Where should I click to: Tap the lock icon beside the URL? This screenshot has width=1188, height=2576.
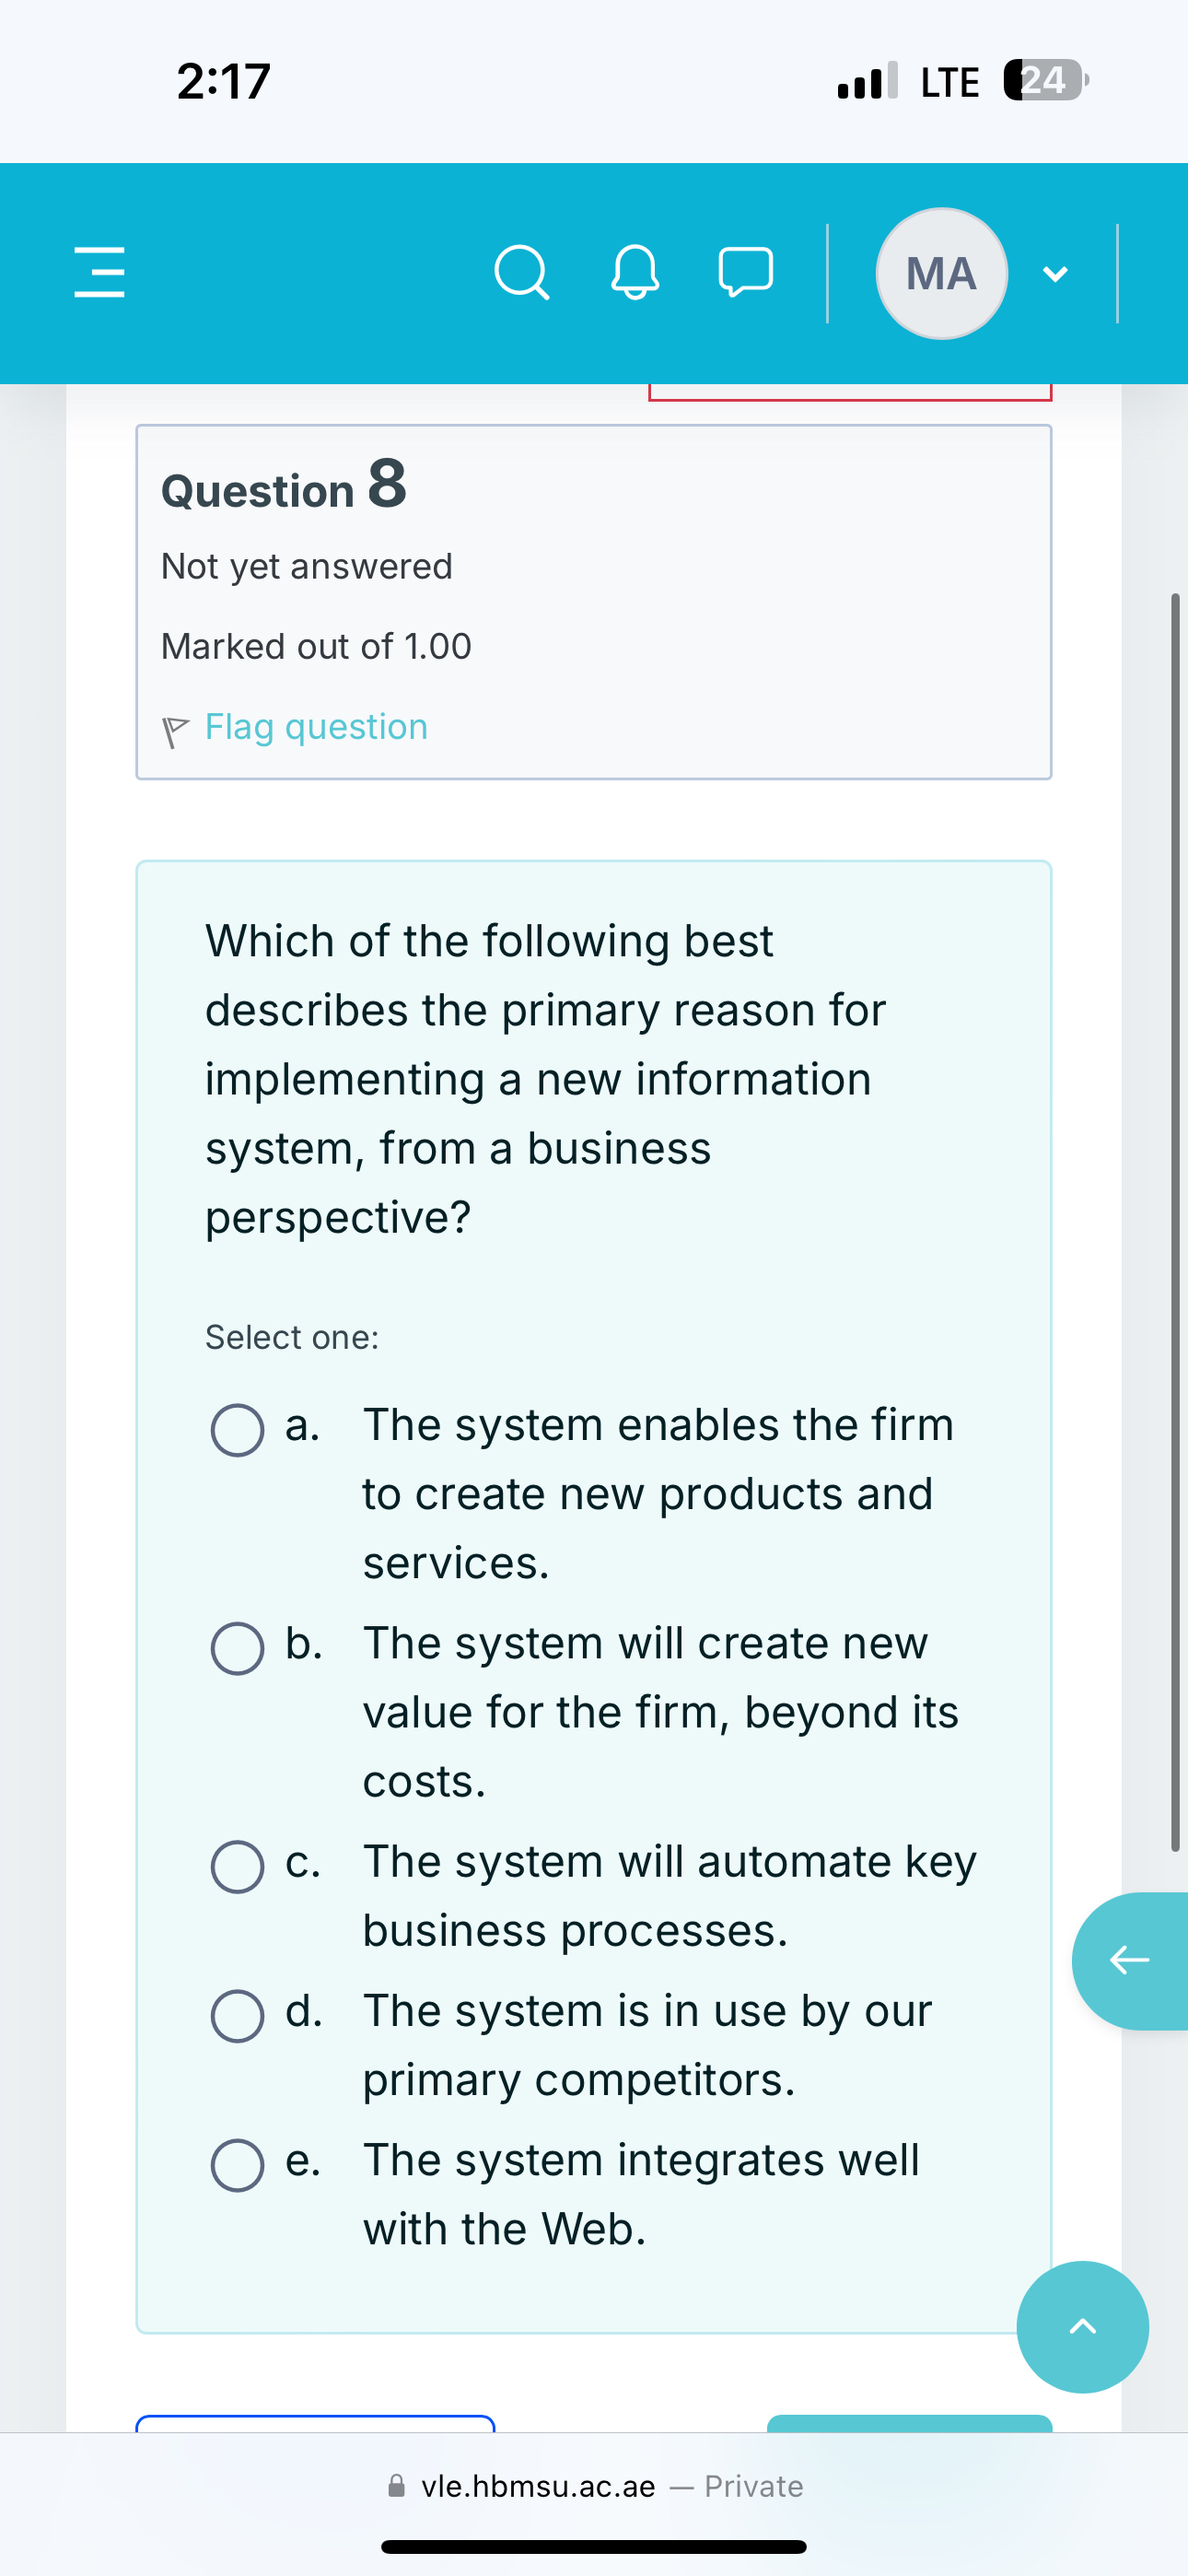pyautogui.click(x=397, y=2486)
